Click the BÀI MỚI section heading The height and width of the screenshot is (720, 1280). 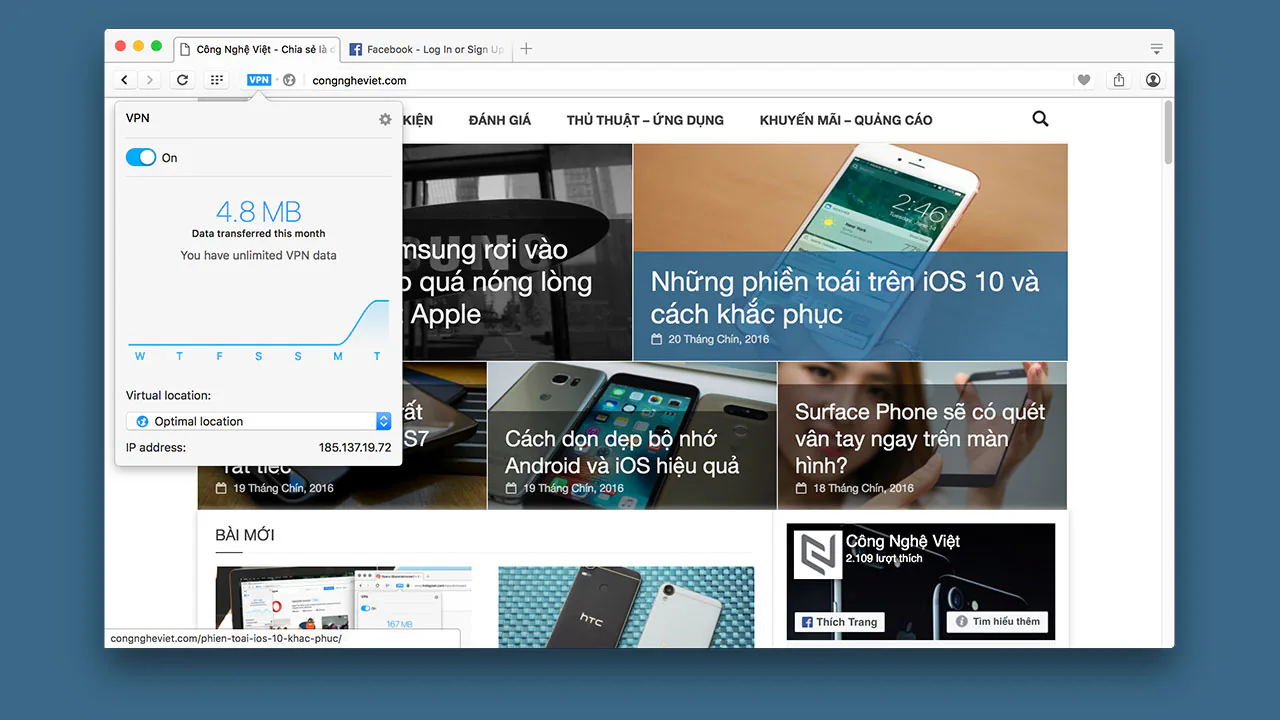click(x=245, y=535)
